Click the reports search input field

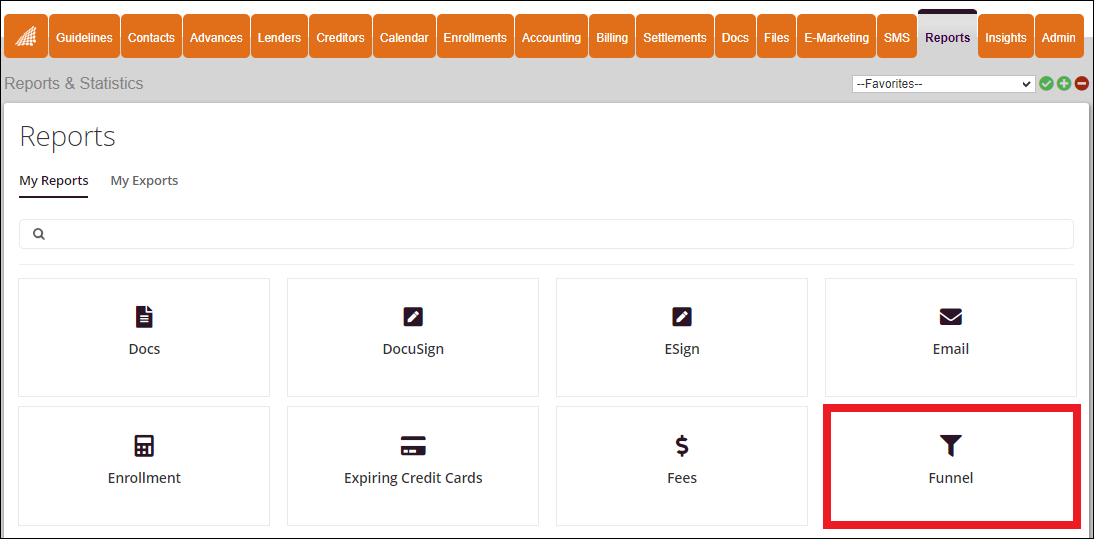click(546, 234)
